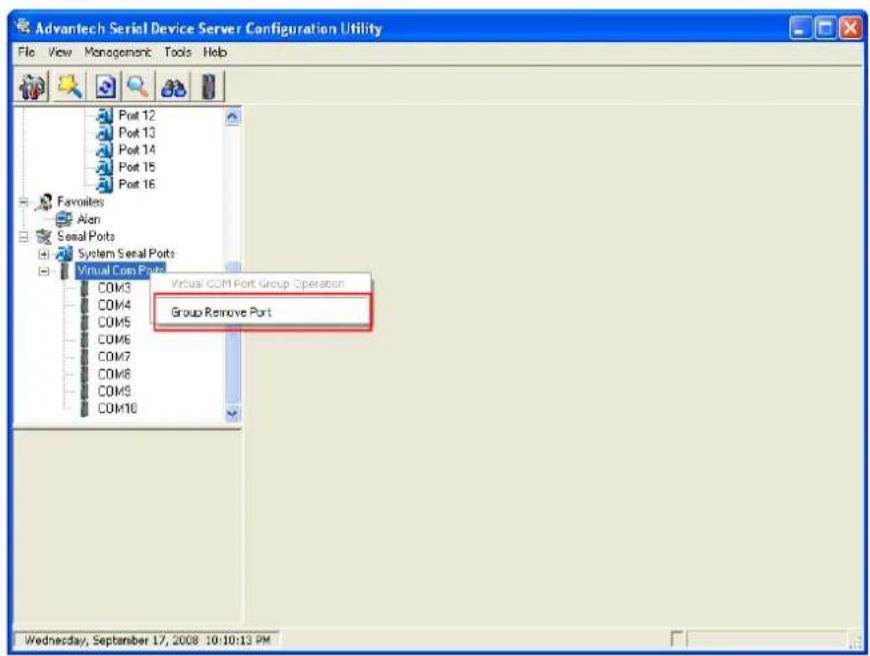Click the tree panel scrollbar thumb
870x656 pixels.
tap(234, 333)
